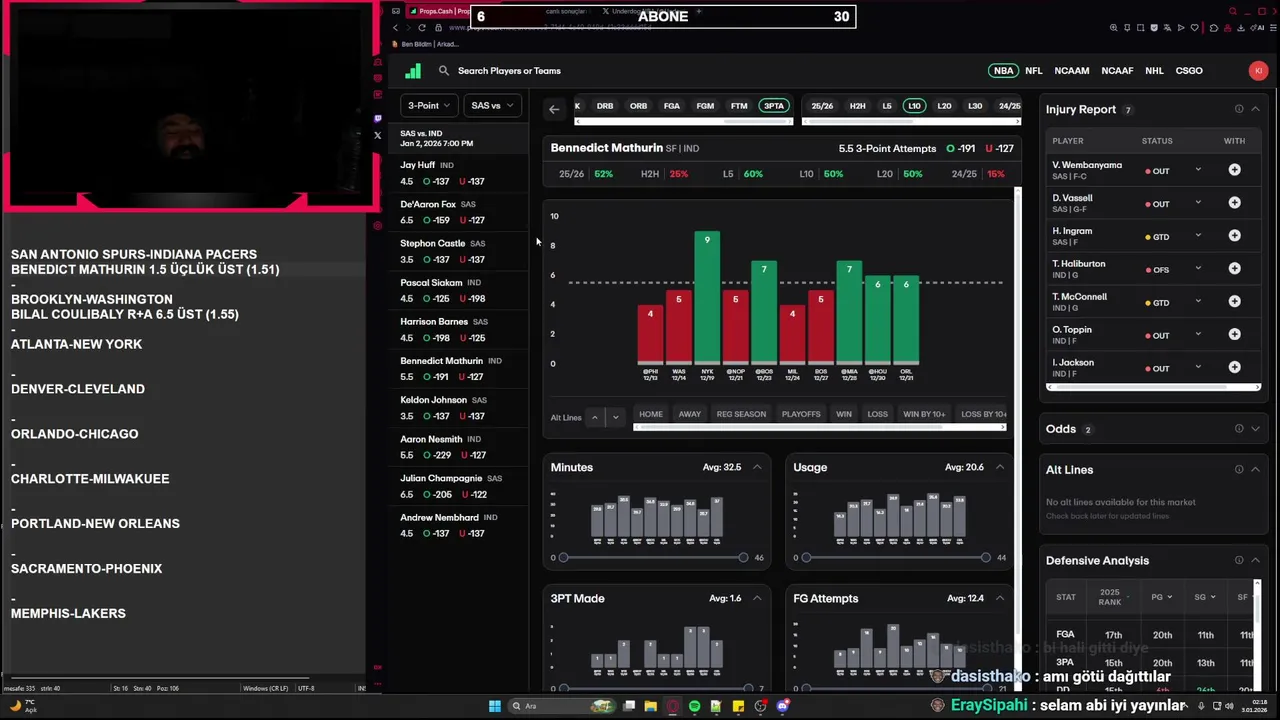Screen dimensions: 1280x720
Task: Open Opera browser taskbar icon
Action: coord(672,706)
